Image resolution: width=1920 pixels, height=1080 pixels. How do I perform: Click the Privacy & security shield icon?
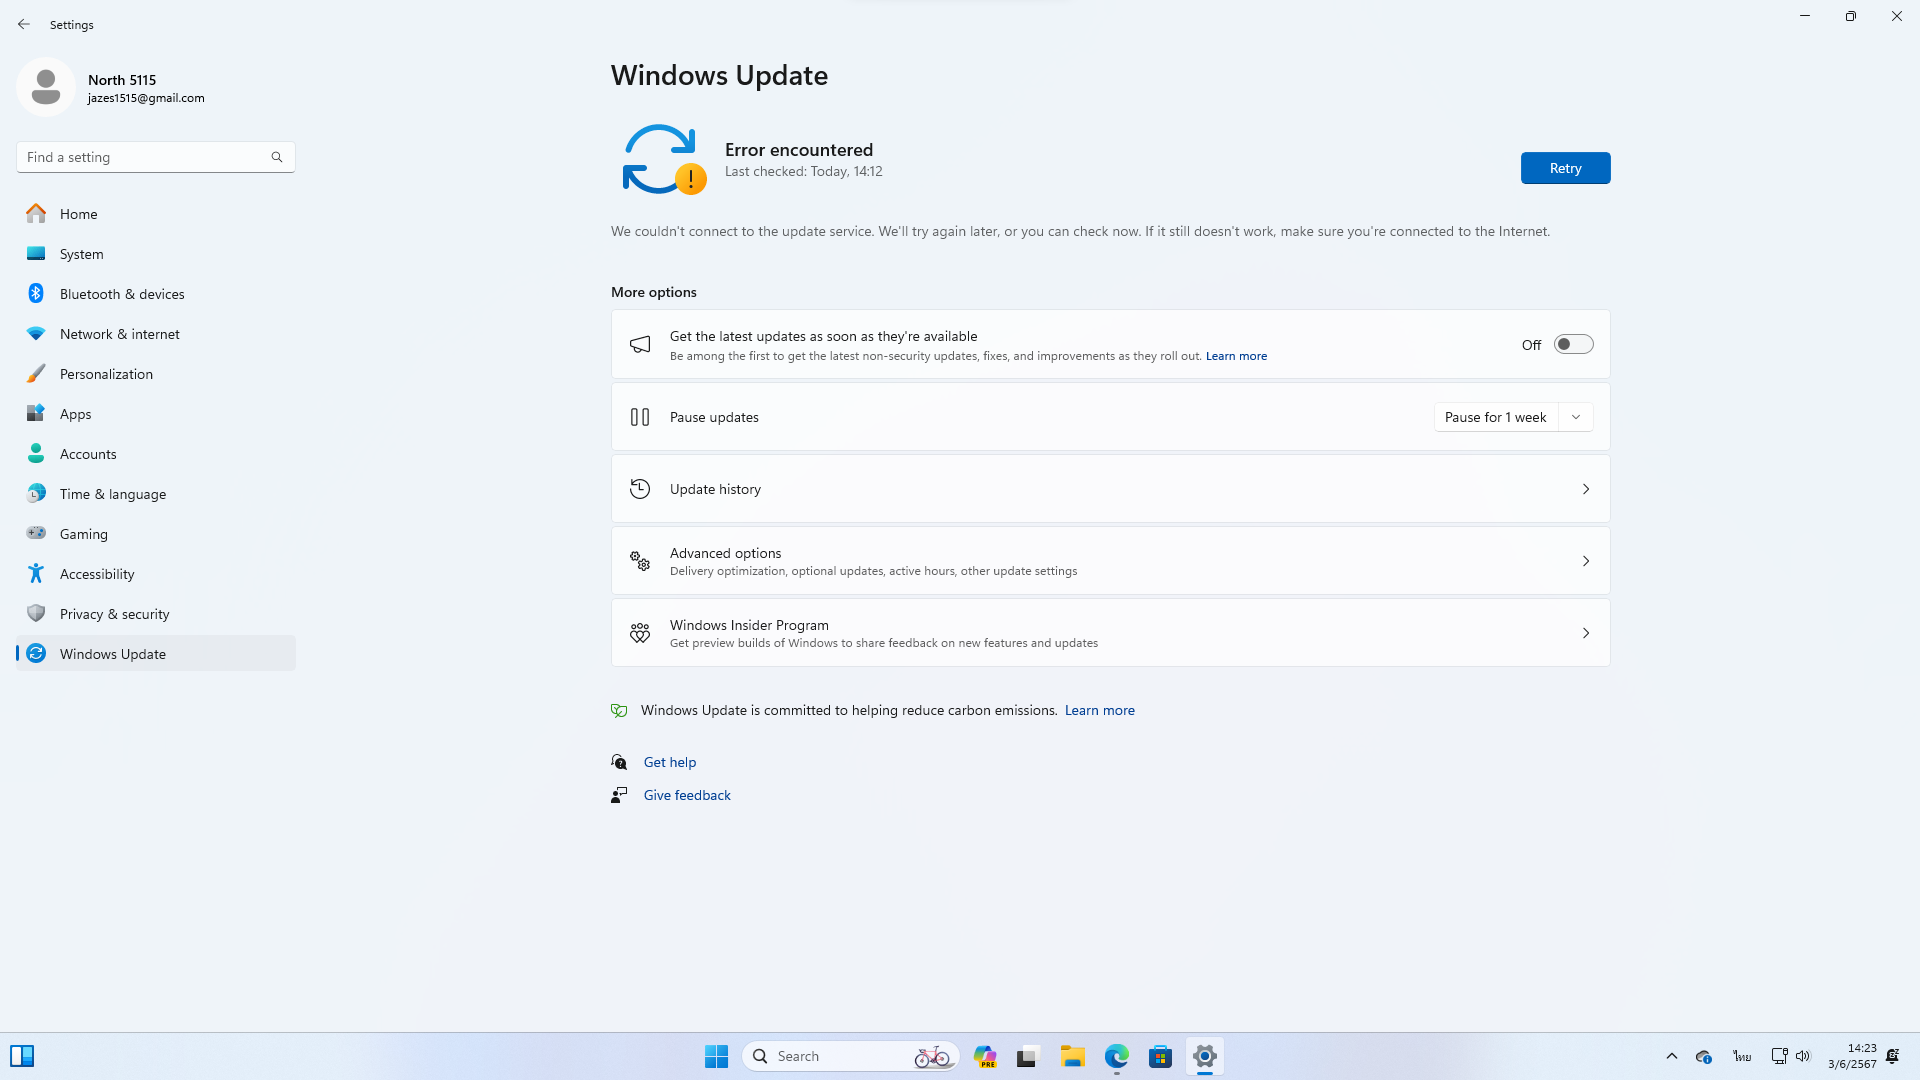pyautogui.click(x=36, y=613)
